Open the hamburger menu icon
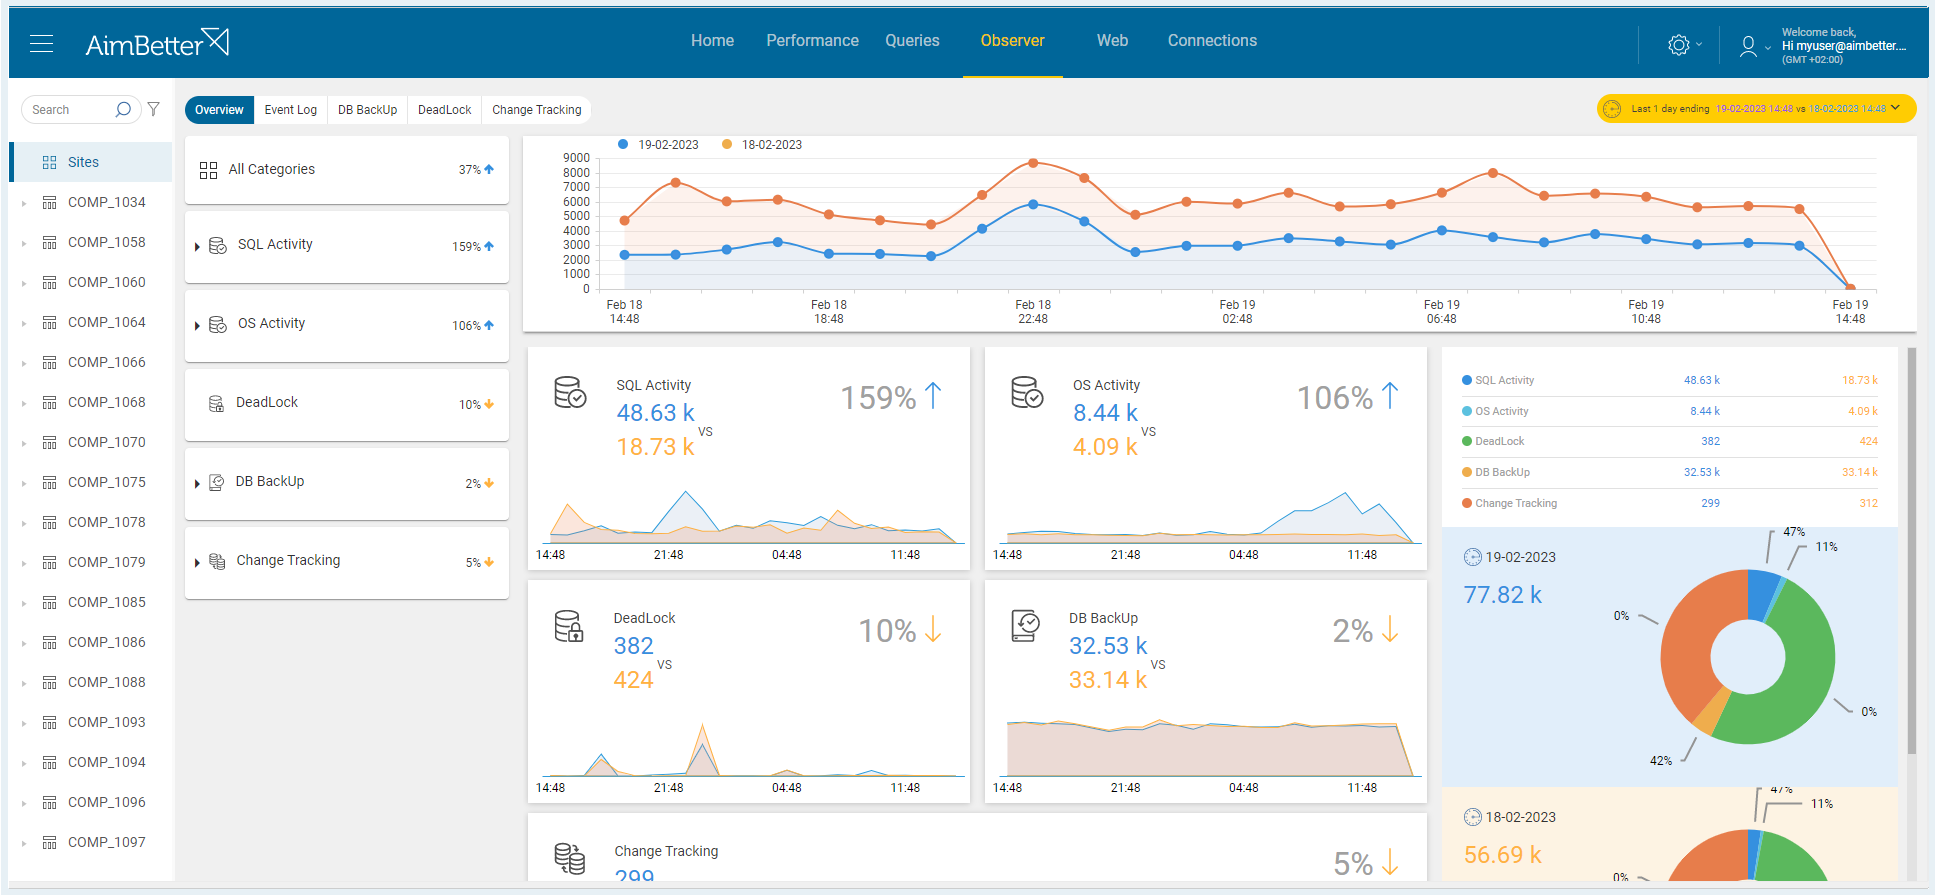This screenshot has height=896, width=1937. coord(42,43)
